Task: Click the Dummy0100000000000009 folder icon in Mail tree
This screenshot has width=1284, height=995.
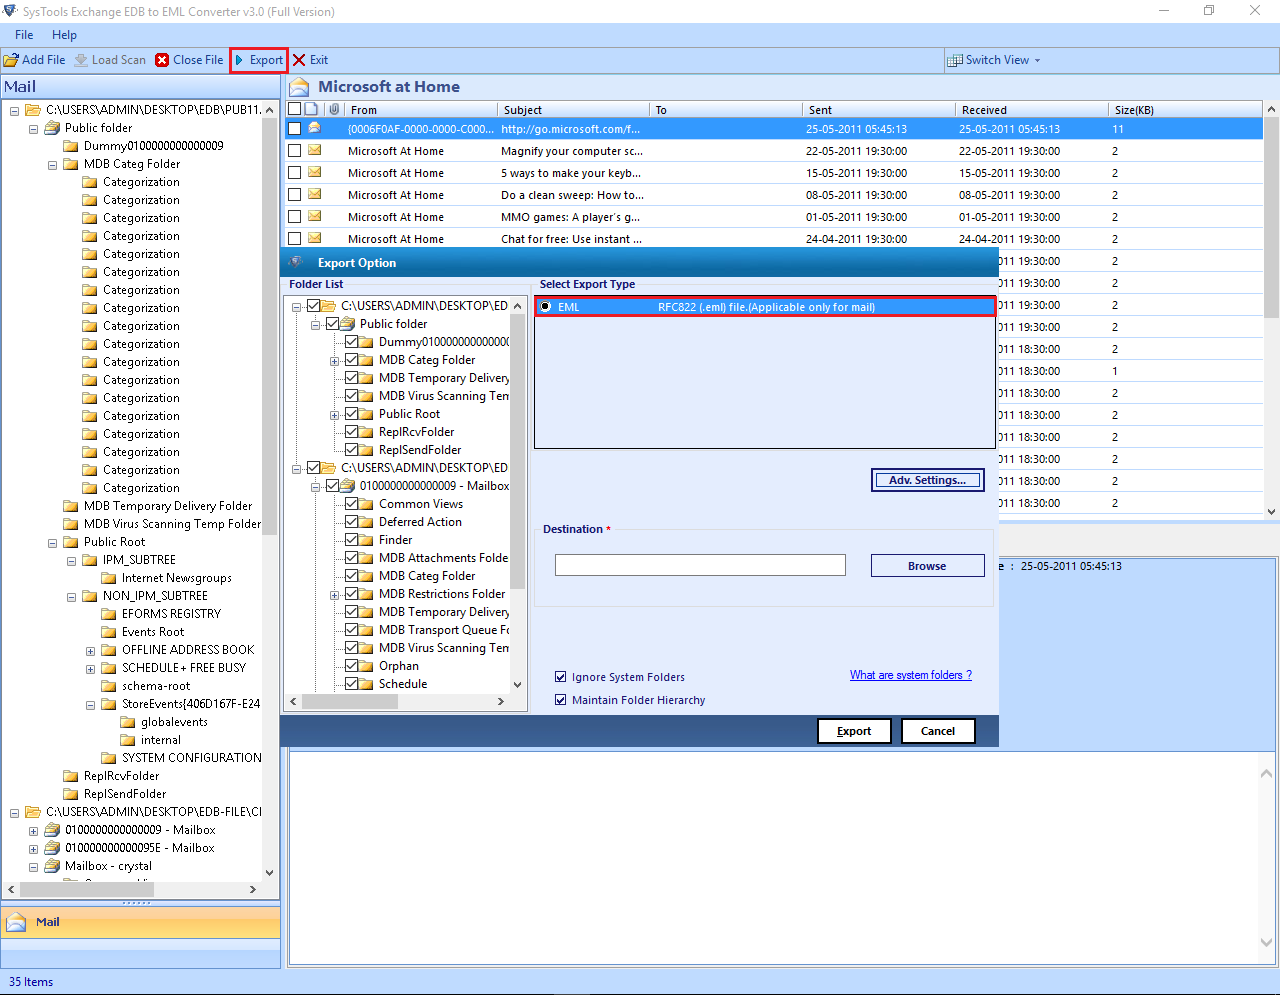Action: 71,146
